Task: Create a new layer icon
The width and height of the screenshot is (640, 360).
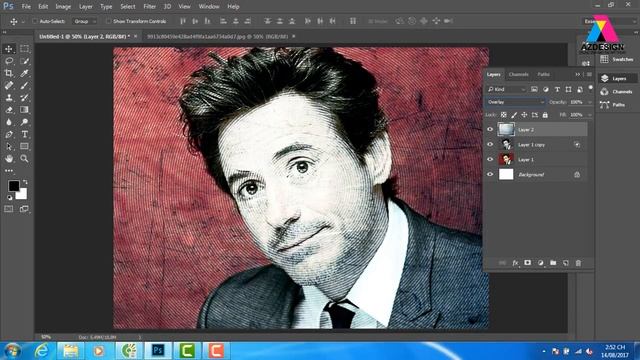Action: [x=566, y=263]
